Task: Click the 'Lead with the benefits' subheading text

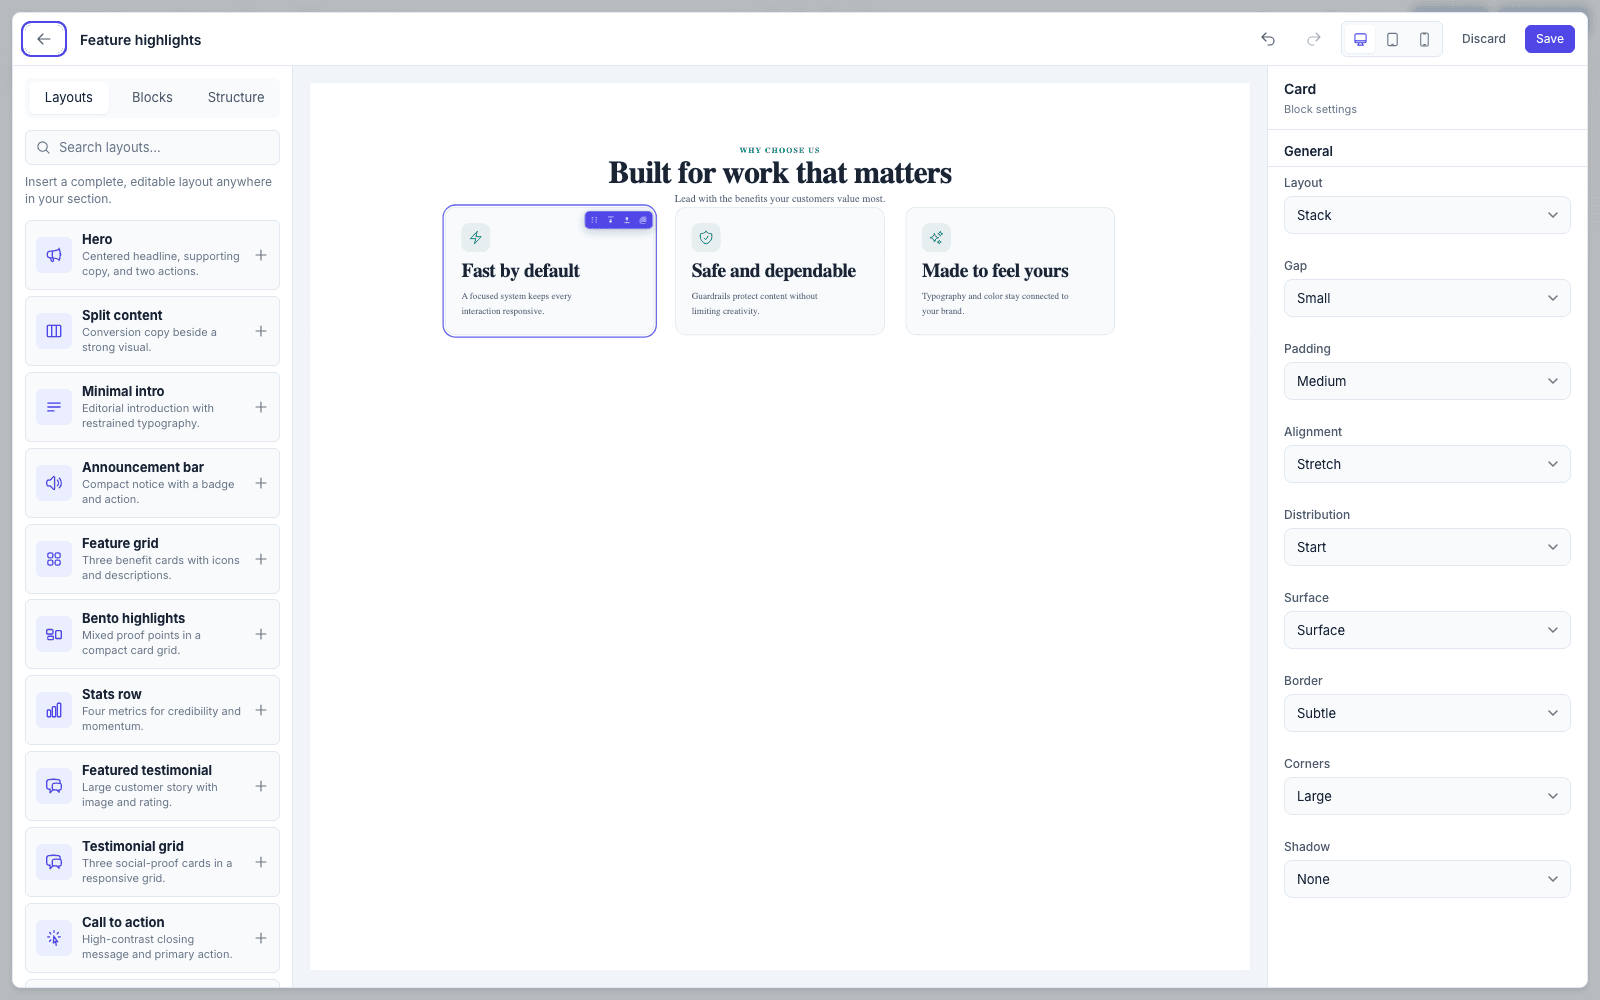Action: tap(780, 199)
